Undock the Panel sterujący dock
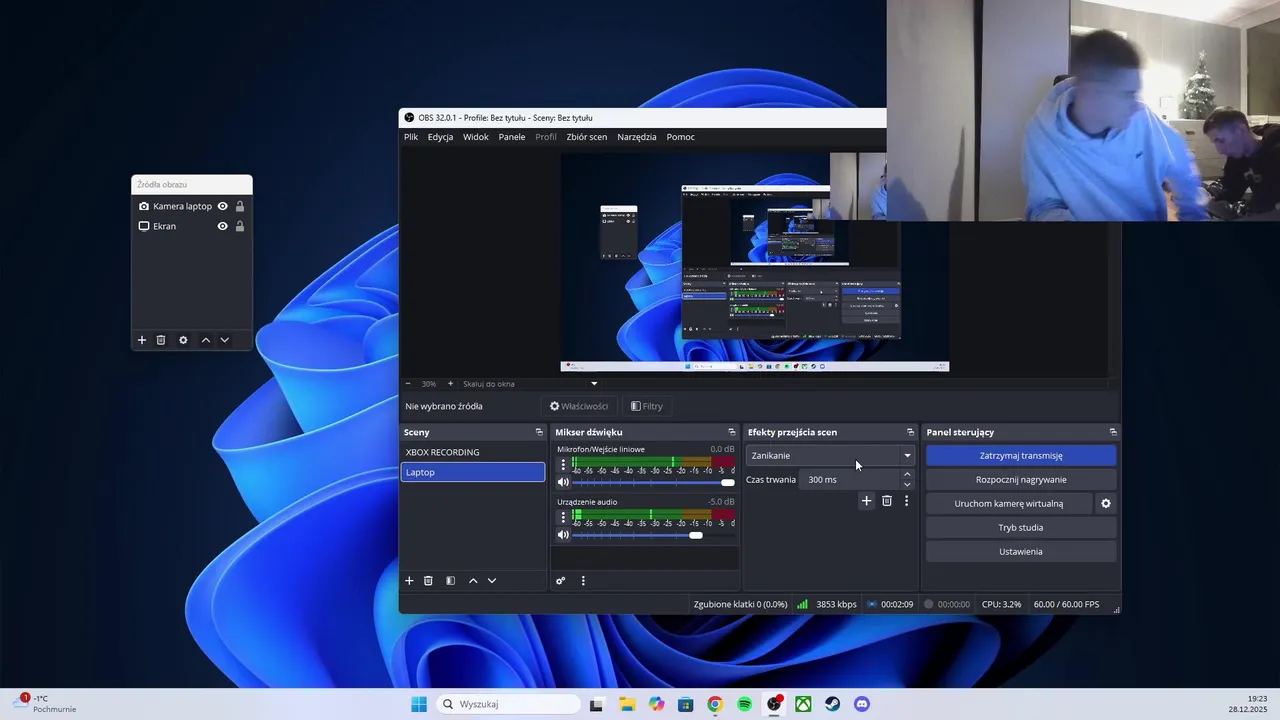Viewport: 1280px width, 720px height. point(1113,432)
